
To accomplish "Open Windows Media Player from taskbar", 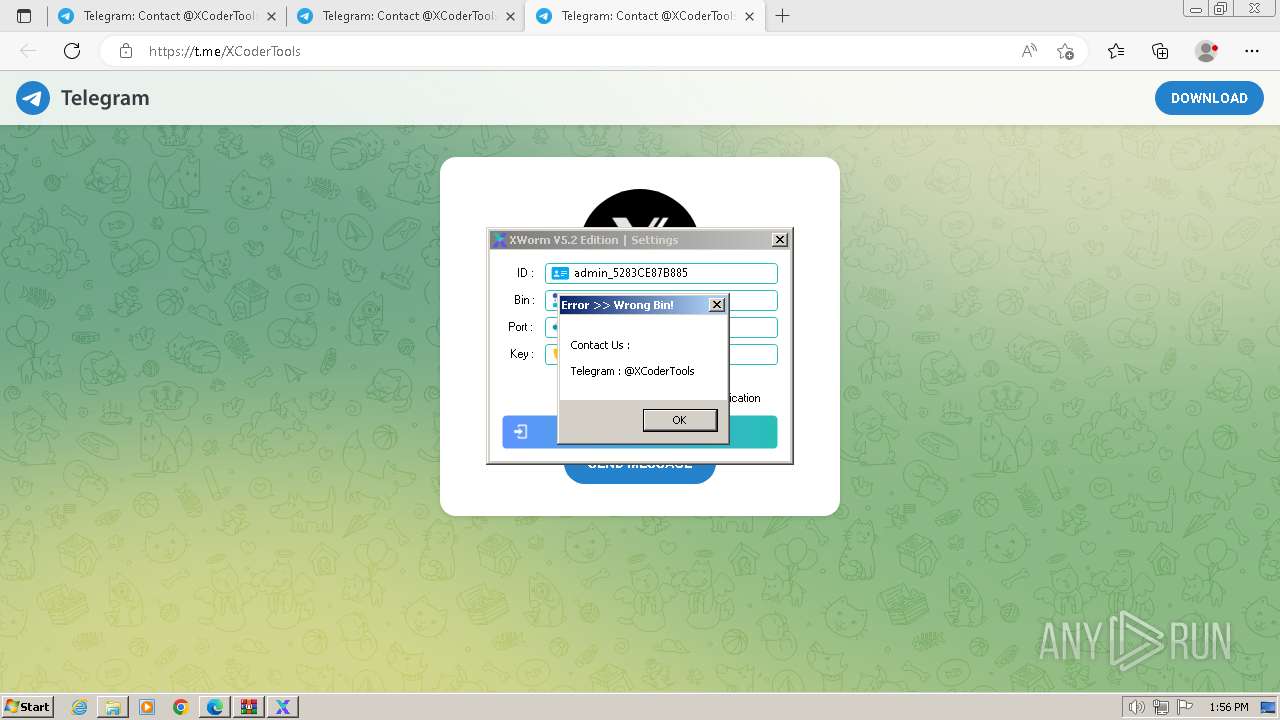I will click(147, 707).
